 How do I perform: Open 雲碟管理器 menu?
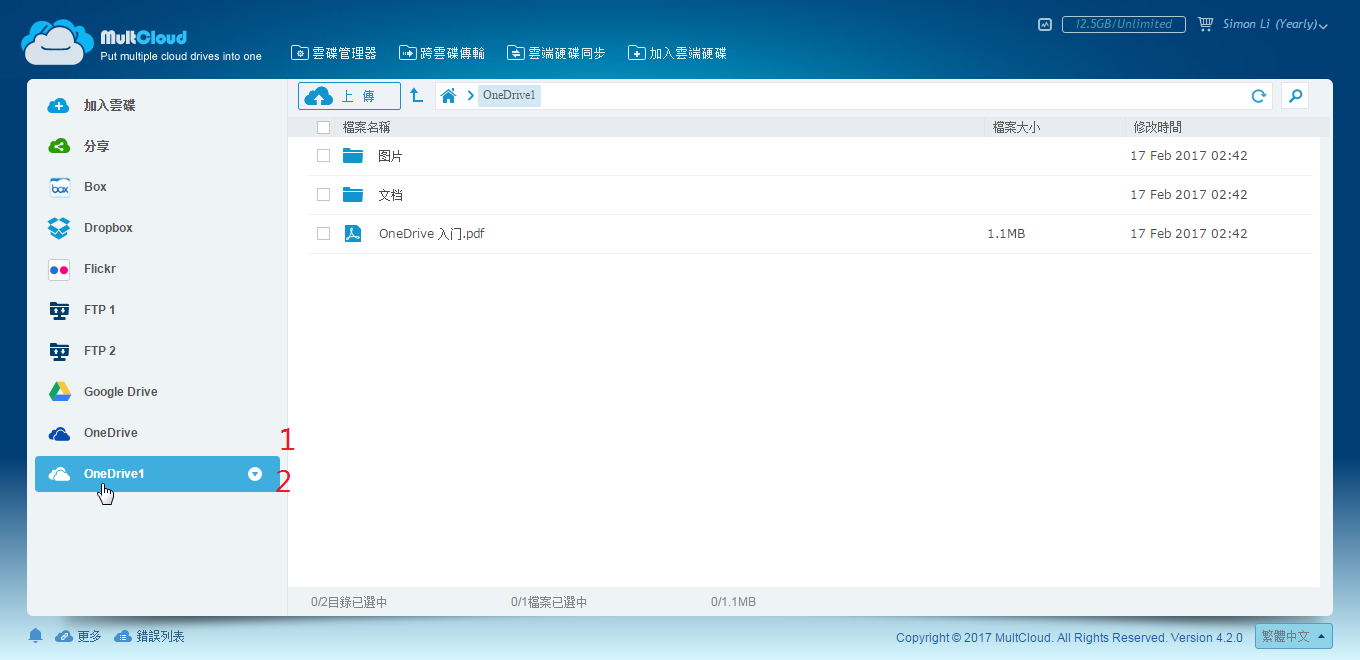pos(334,53)
